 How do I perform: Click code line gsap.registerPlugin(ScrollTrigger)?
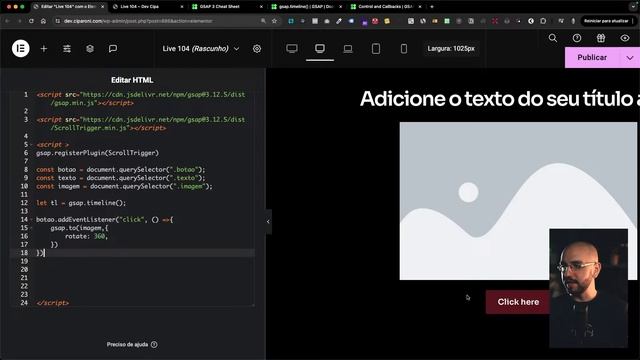click(98, 153)
